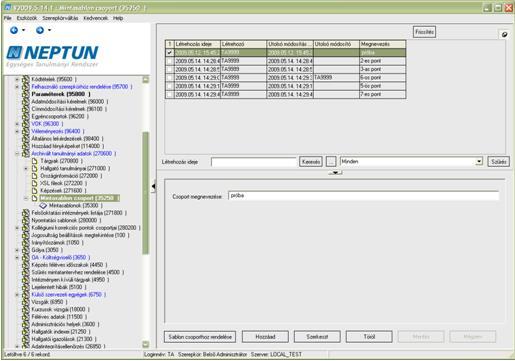The image size is (515, 361).
Task: Open the Help menu
Action: tap(118, 18)
